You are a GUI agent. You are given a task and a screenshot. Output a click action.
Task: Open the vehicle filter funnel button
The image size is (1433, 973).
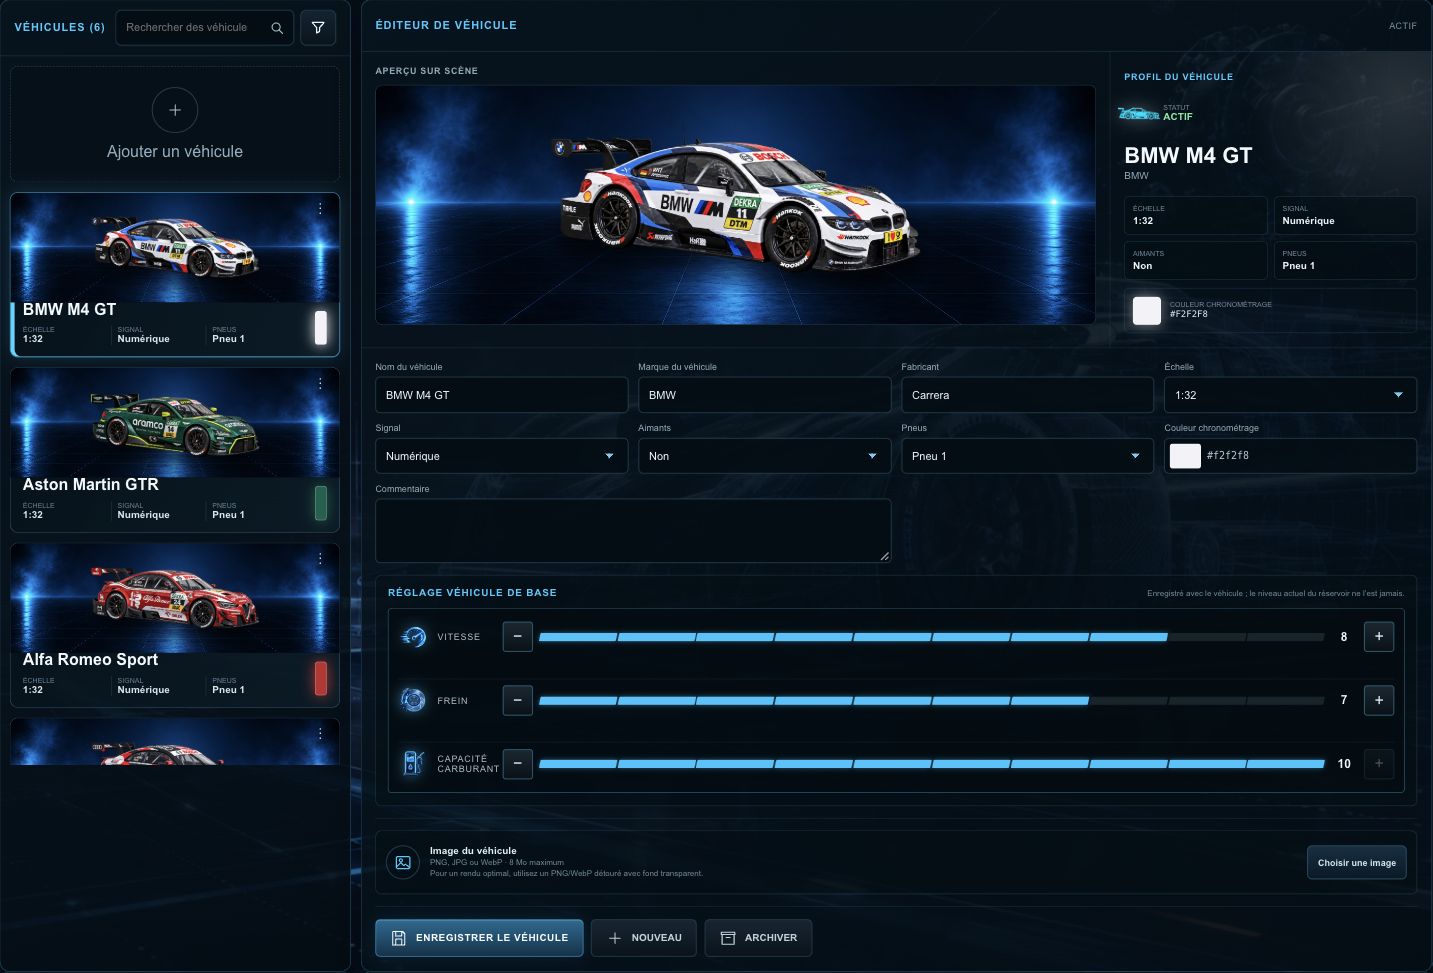coord(318,28)
